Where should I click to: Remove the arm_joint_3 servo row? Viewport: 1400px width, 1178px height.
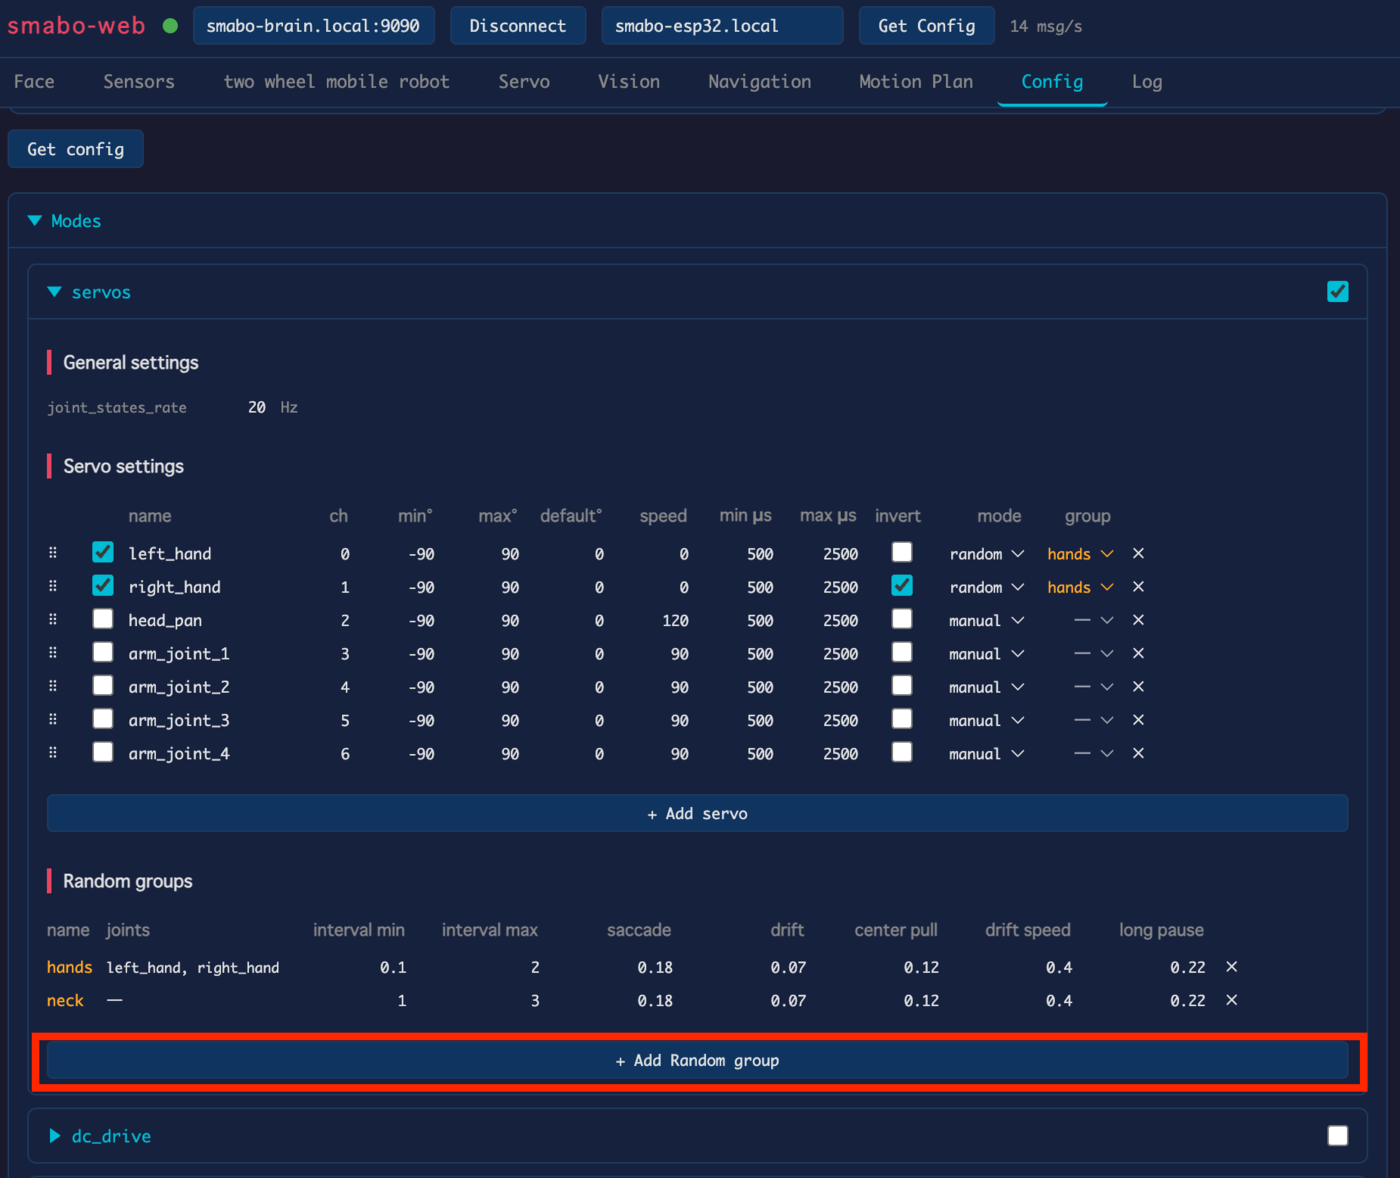(x=1138, y=720)
